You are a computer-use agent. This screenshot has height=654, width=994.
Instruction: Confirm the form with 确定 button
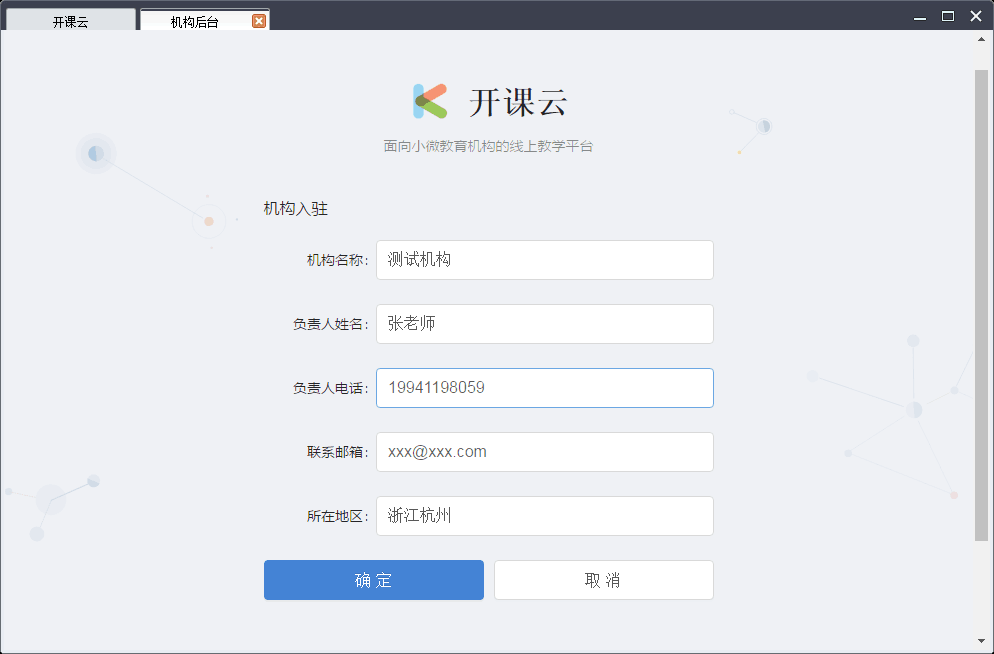374,580
